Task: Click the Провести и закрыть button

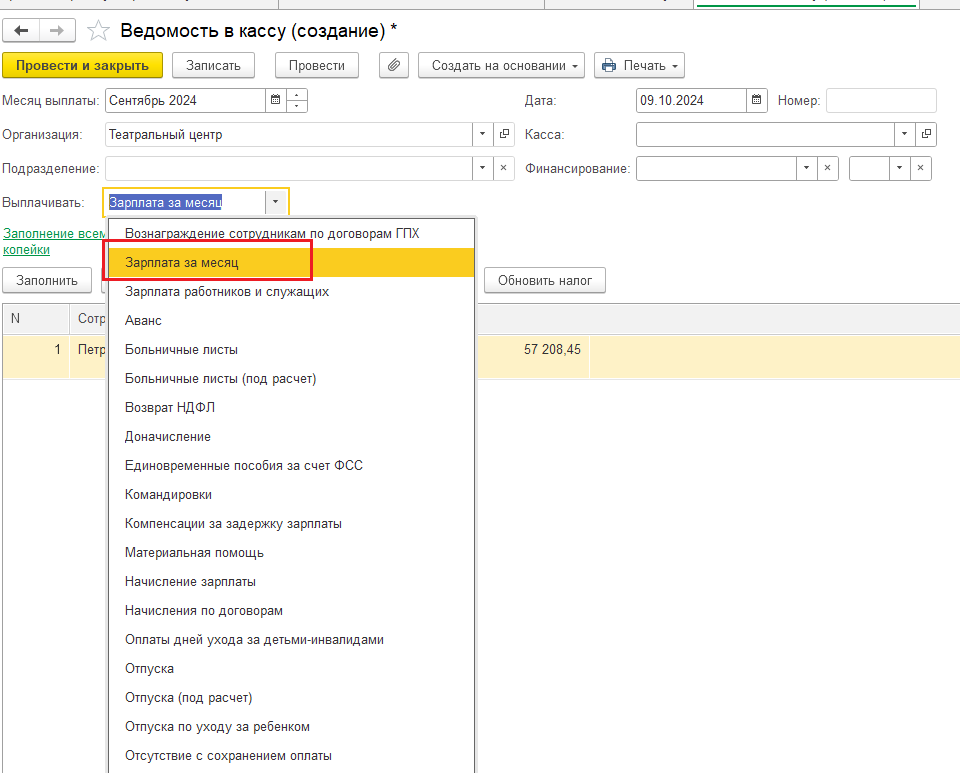Action: [x=83, y=65]
